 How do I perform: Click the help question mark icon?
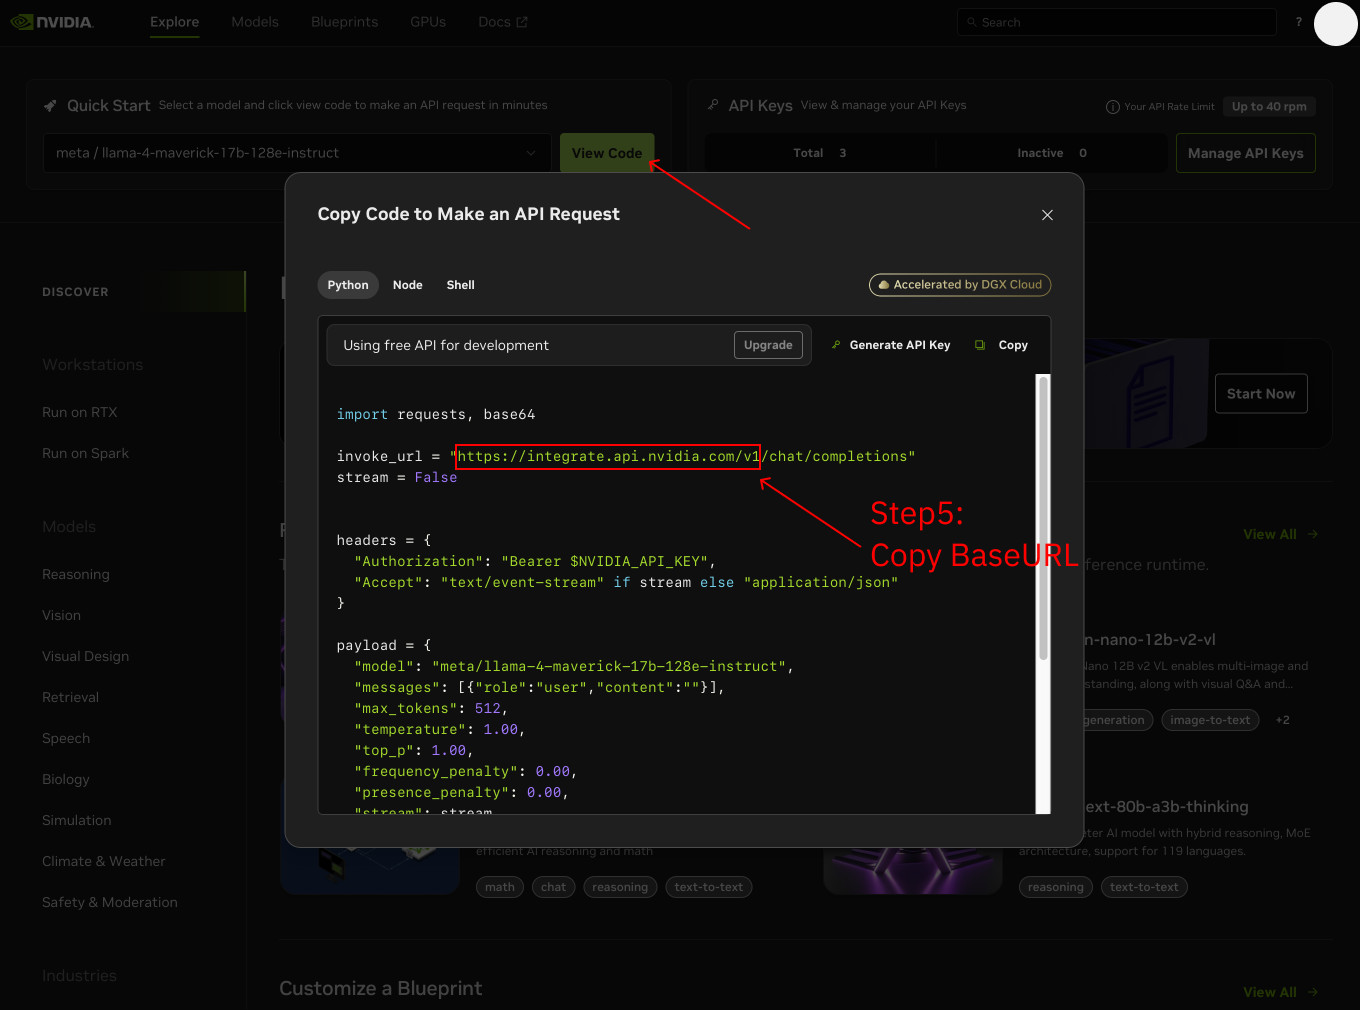tap(1299, 22)
